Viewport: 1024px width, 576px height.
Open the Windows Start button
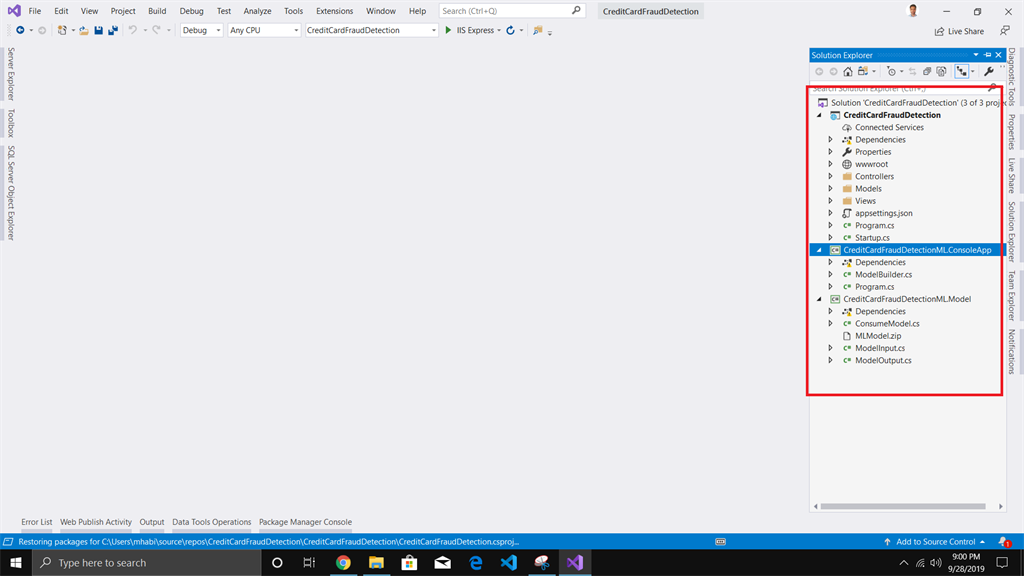point(16,562)
